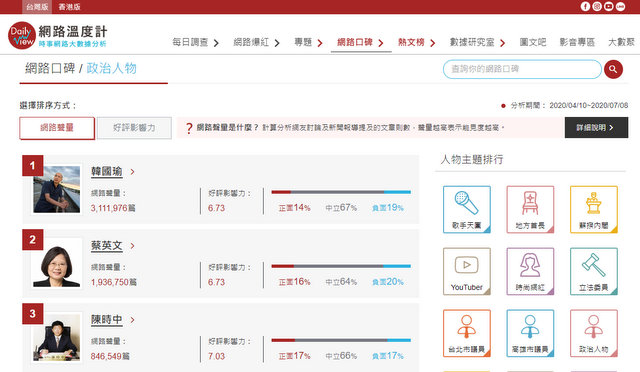This screenshot has height=372, width=640.
Task: Open 蔡英文 name link
Action: (x=107, y=245)
